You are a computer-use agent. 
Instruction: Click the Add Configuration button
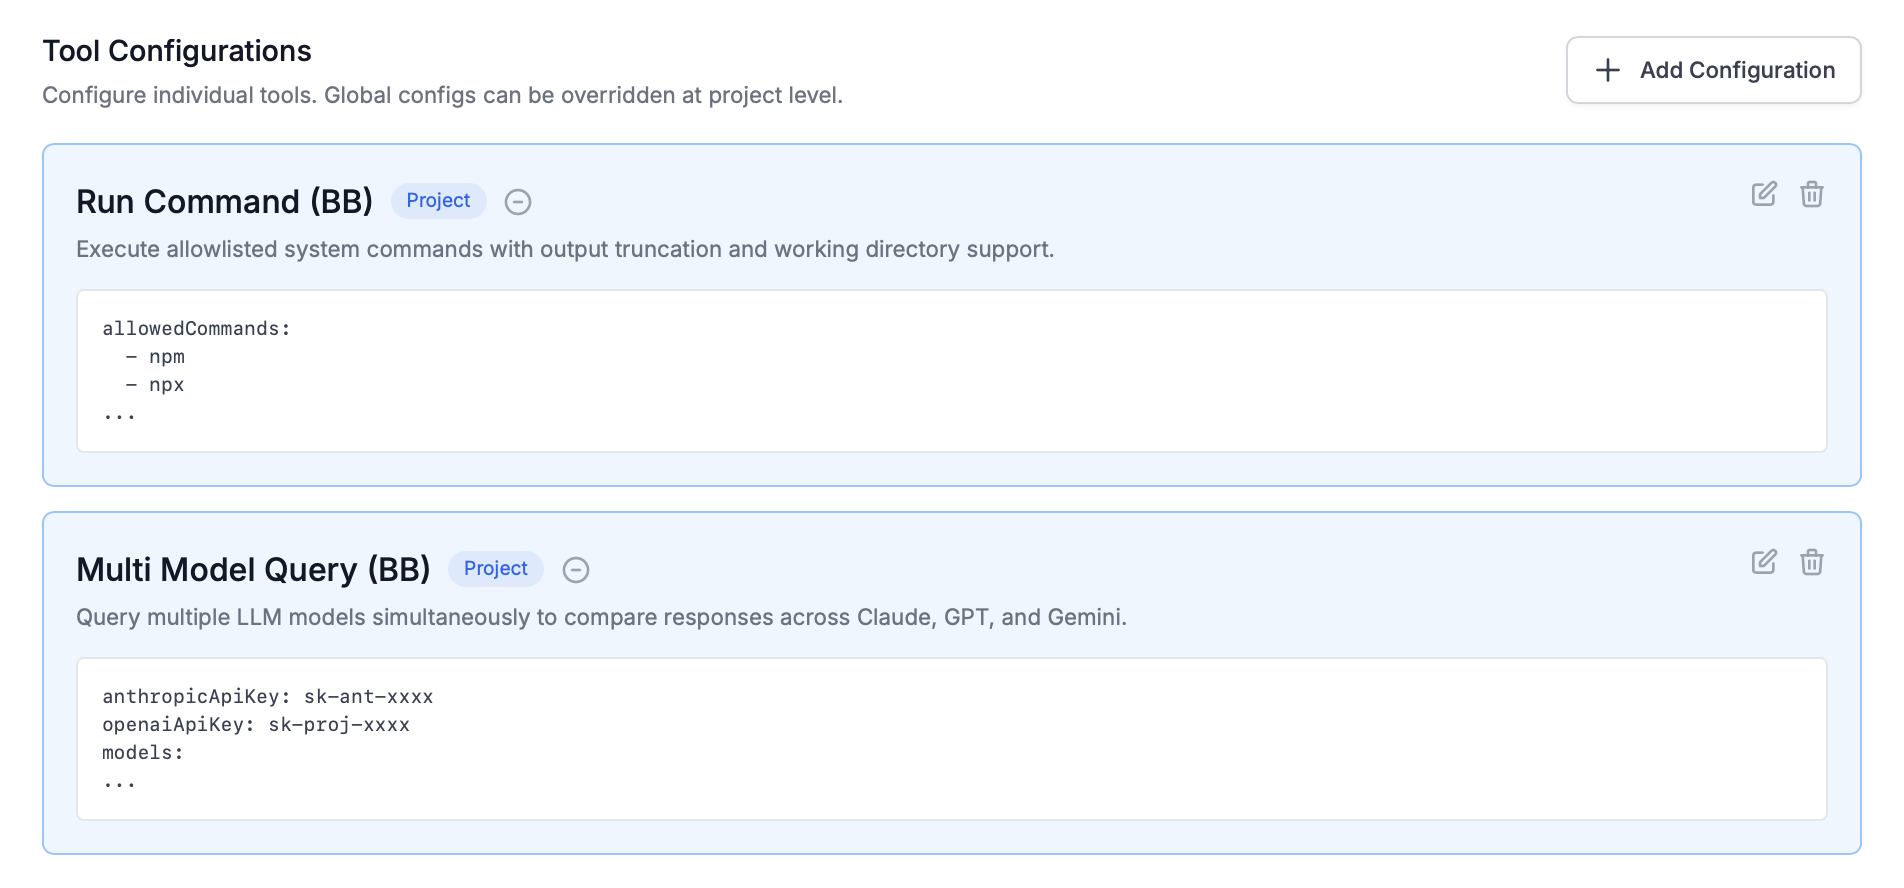[x=1712, y=70]
